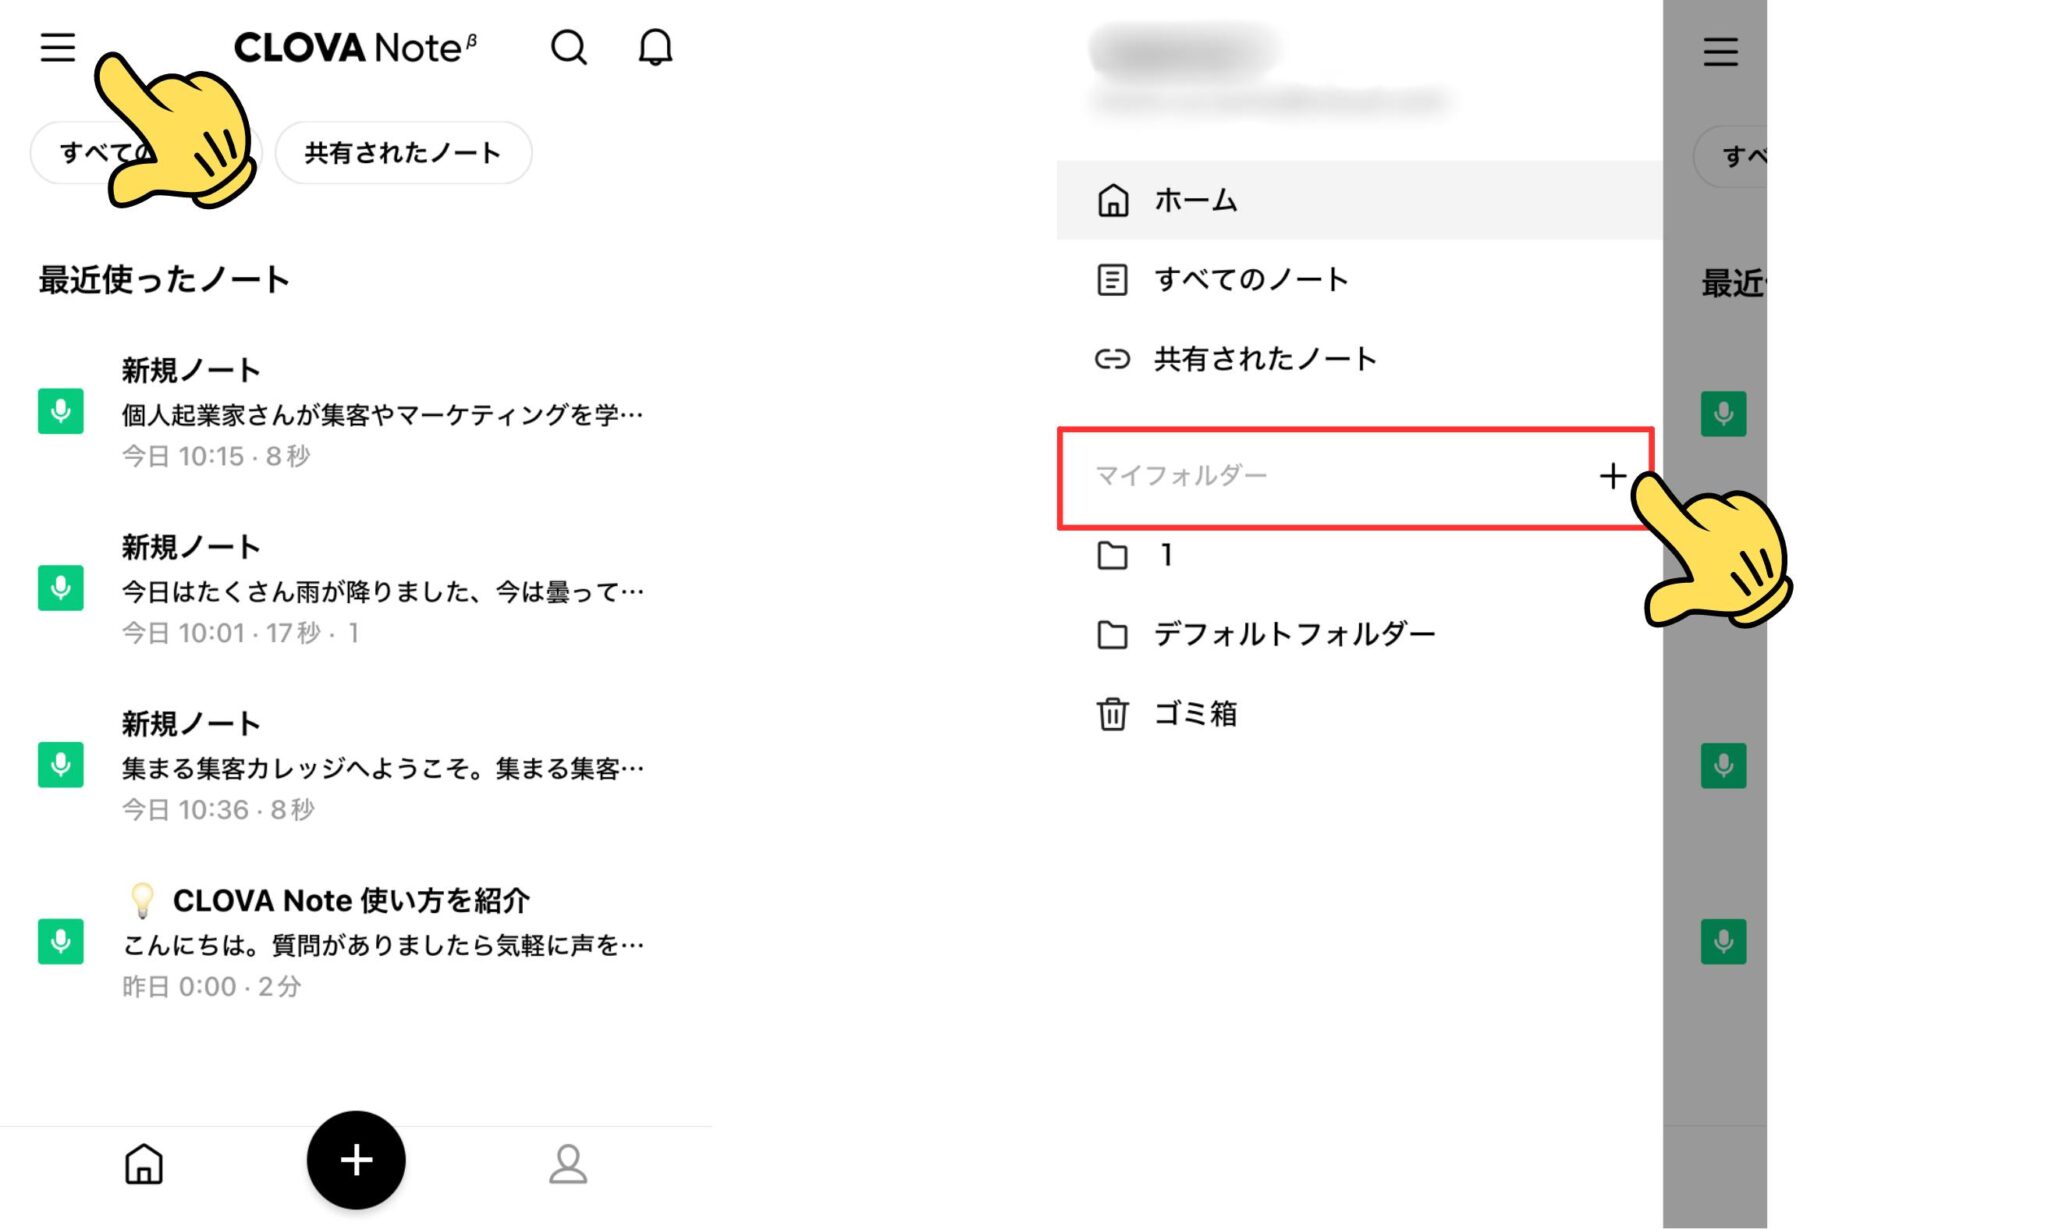Select 共有されたノート in the side menu
Screen dimensions: 2048x1229
click(1359, 358)
